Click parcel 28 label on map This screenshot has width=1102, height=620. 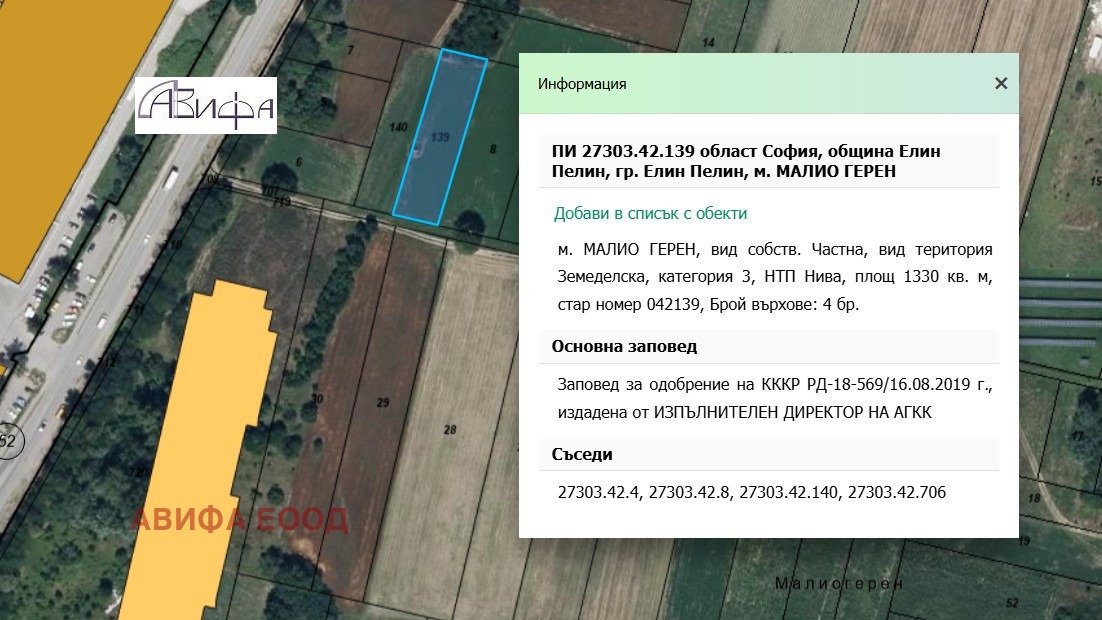tap(450, 429)
